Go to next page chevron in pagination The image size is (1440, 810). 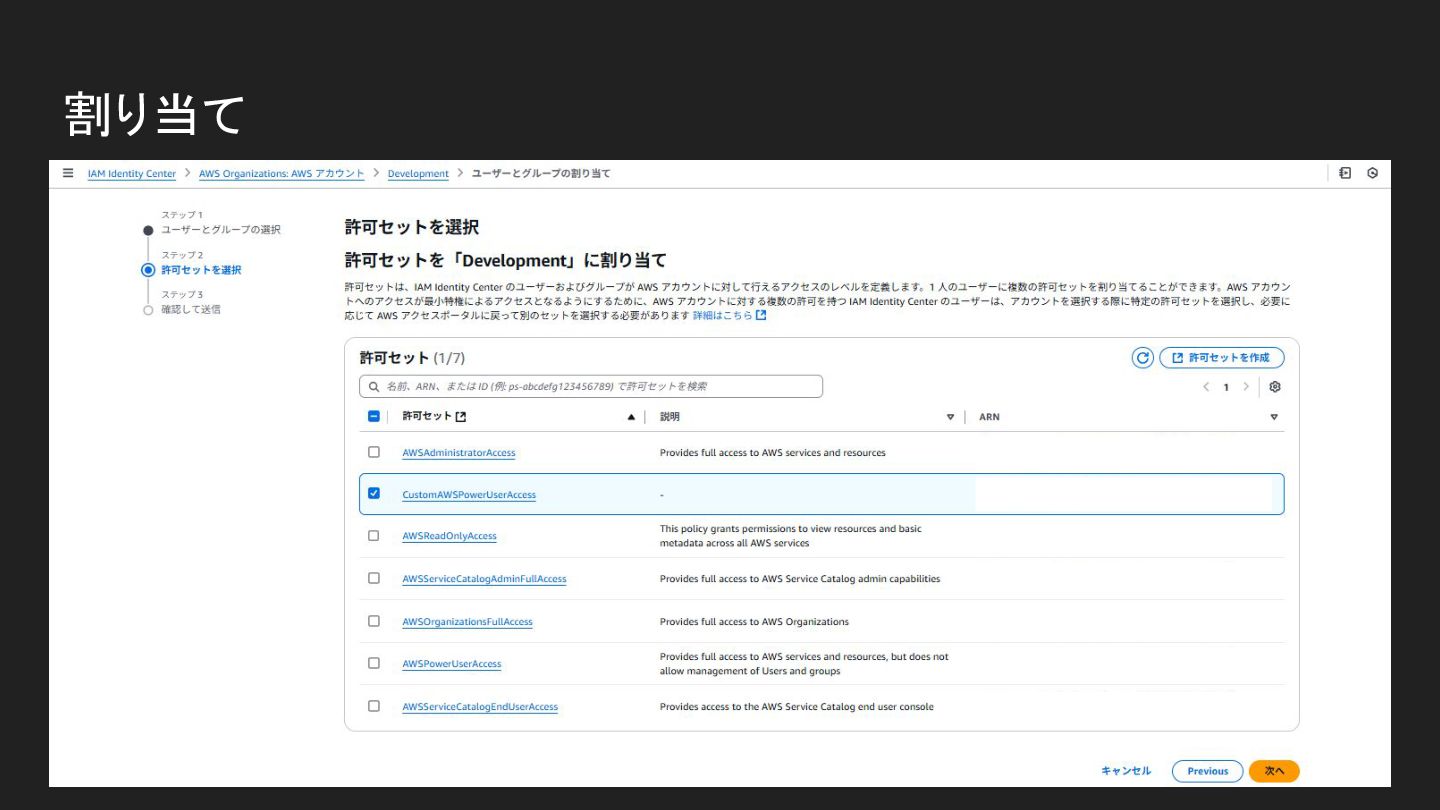[1246, 387]
